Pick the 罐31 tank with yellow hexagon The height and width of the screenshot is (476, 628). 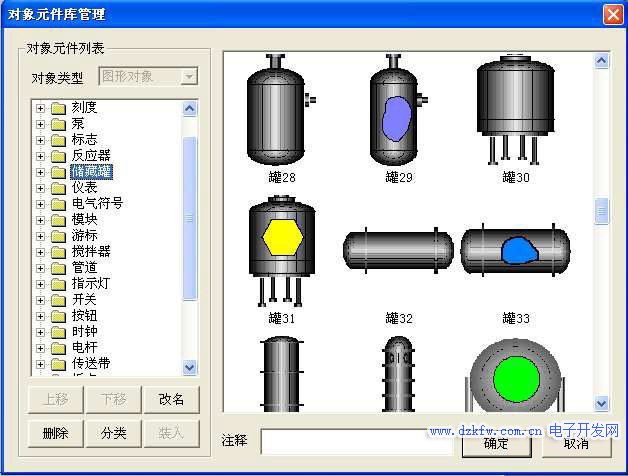[281, 250]
